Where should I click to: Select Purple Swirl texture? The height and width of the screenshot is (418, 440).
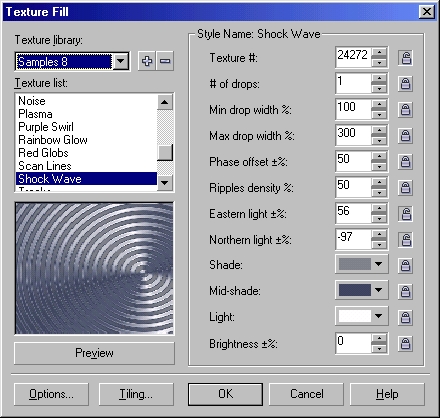click(86, 127)
